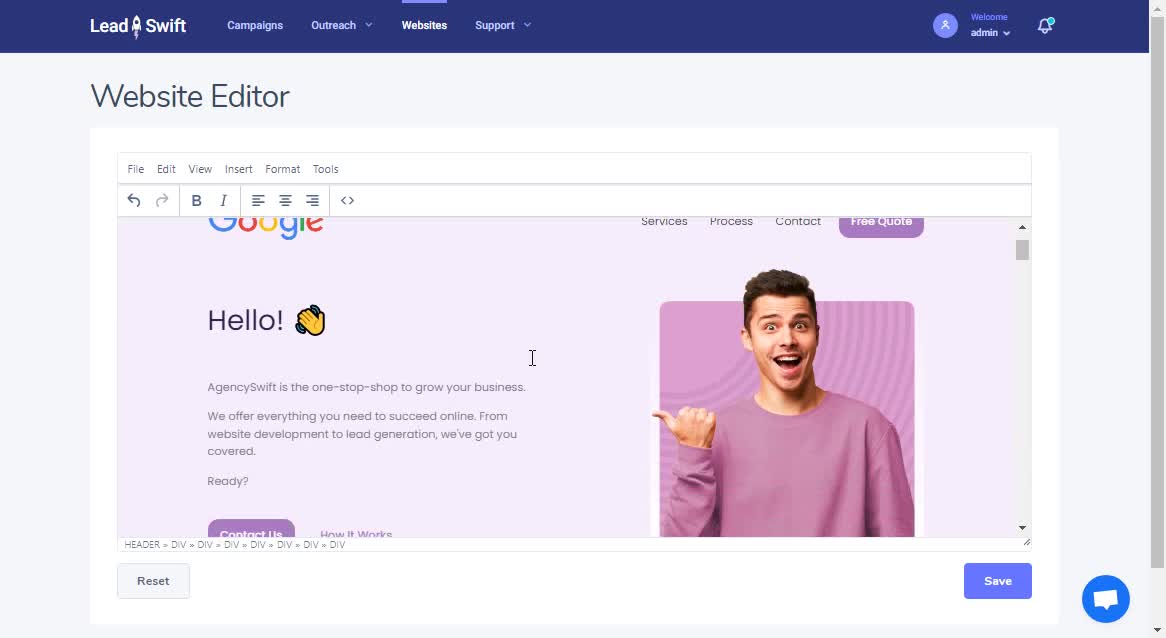
Task: Select the align center icon
Action: point(285,200)
